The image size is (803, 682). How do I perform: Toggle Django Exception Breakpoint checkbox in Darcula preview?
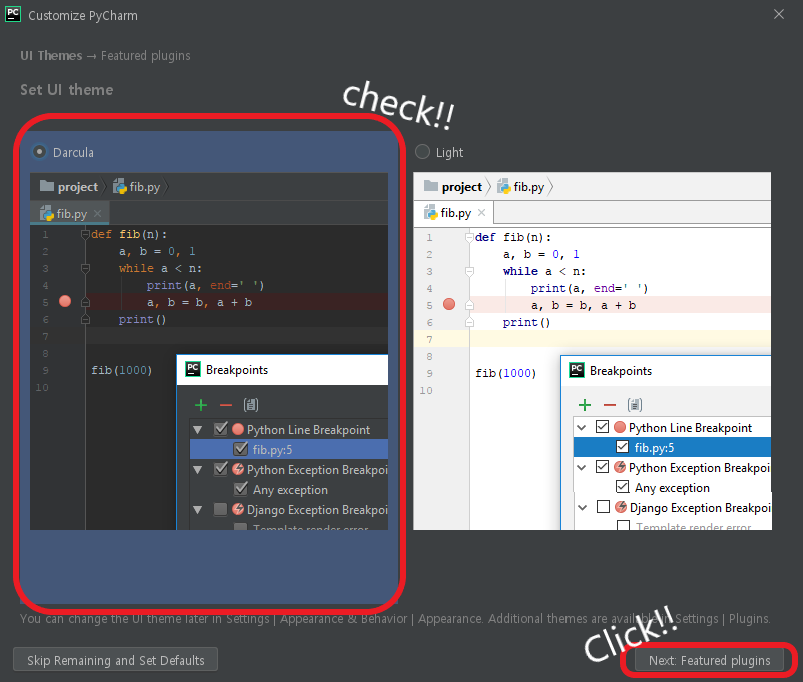click(220, 509)
